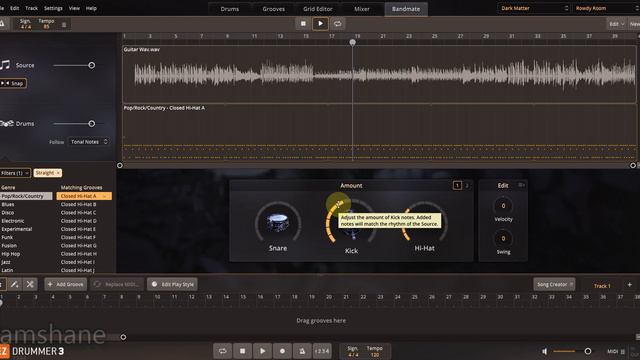Click stop in the bottom transport

pyautogui.click(x=242, y=351)
